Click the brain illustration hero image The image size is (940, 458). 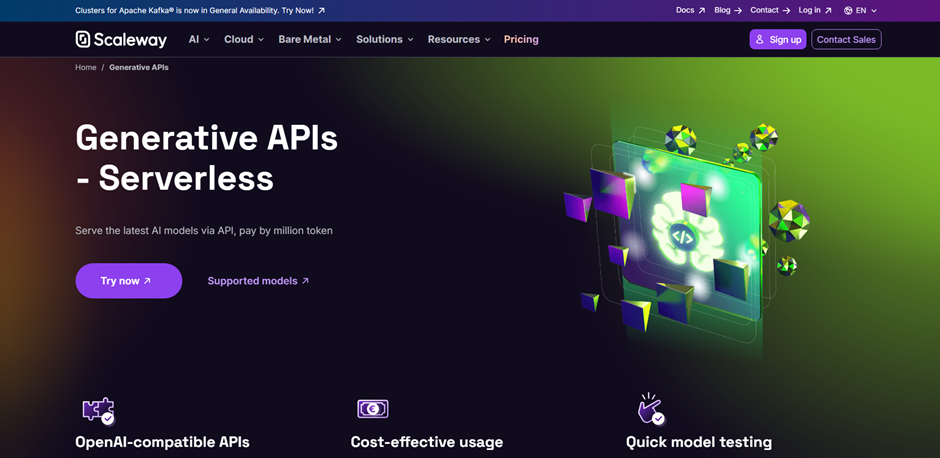pos(686,234)
